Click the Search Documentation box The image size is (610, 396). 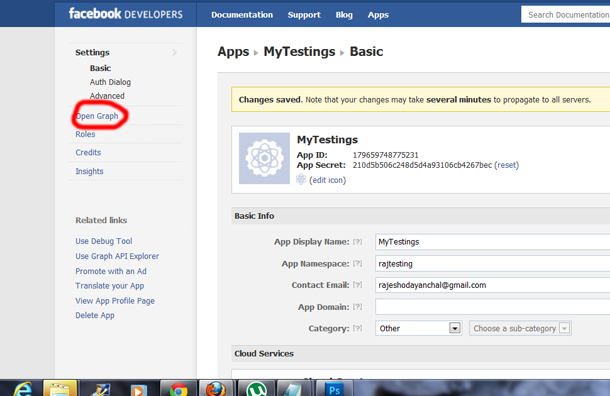pyautogui.click(x=566, y=15)
